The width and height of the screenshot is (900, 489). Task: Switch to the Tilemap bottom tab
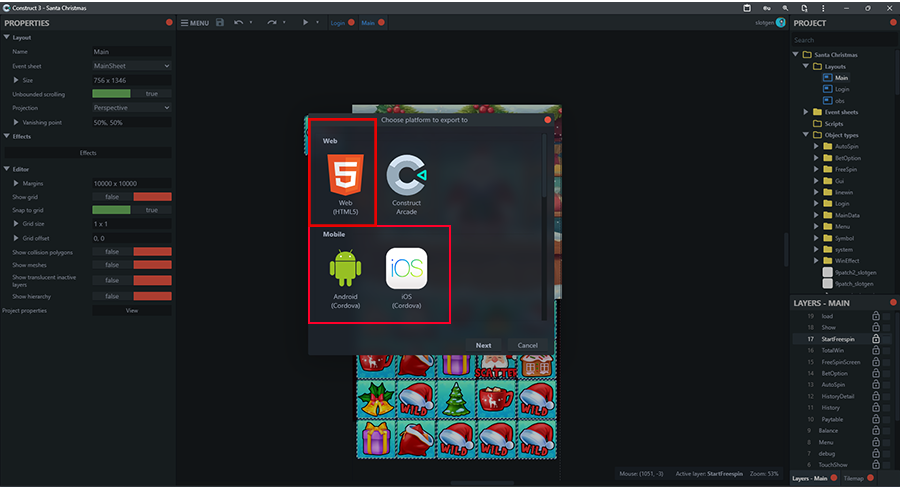point(854,478)
